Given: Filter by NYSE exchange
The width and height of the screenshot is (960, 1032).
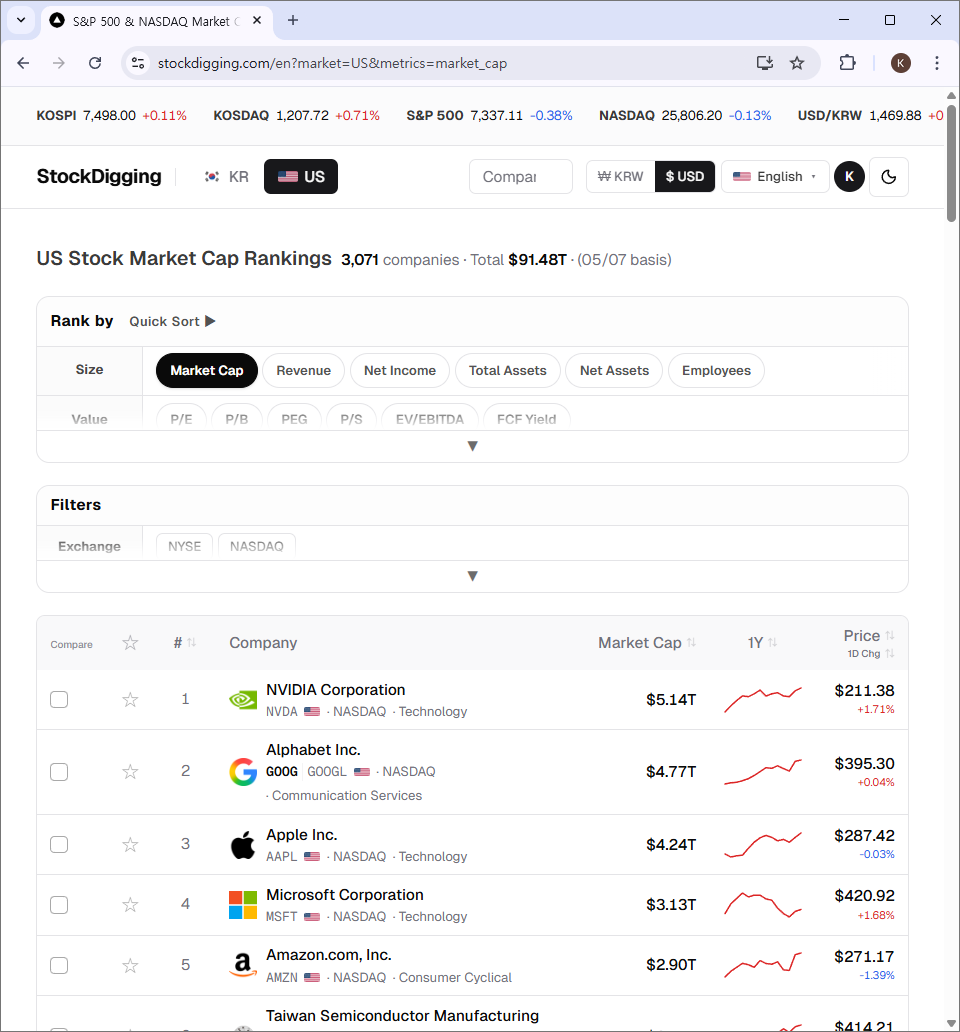Looking at the screenshot, I should tap(184, 546).
